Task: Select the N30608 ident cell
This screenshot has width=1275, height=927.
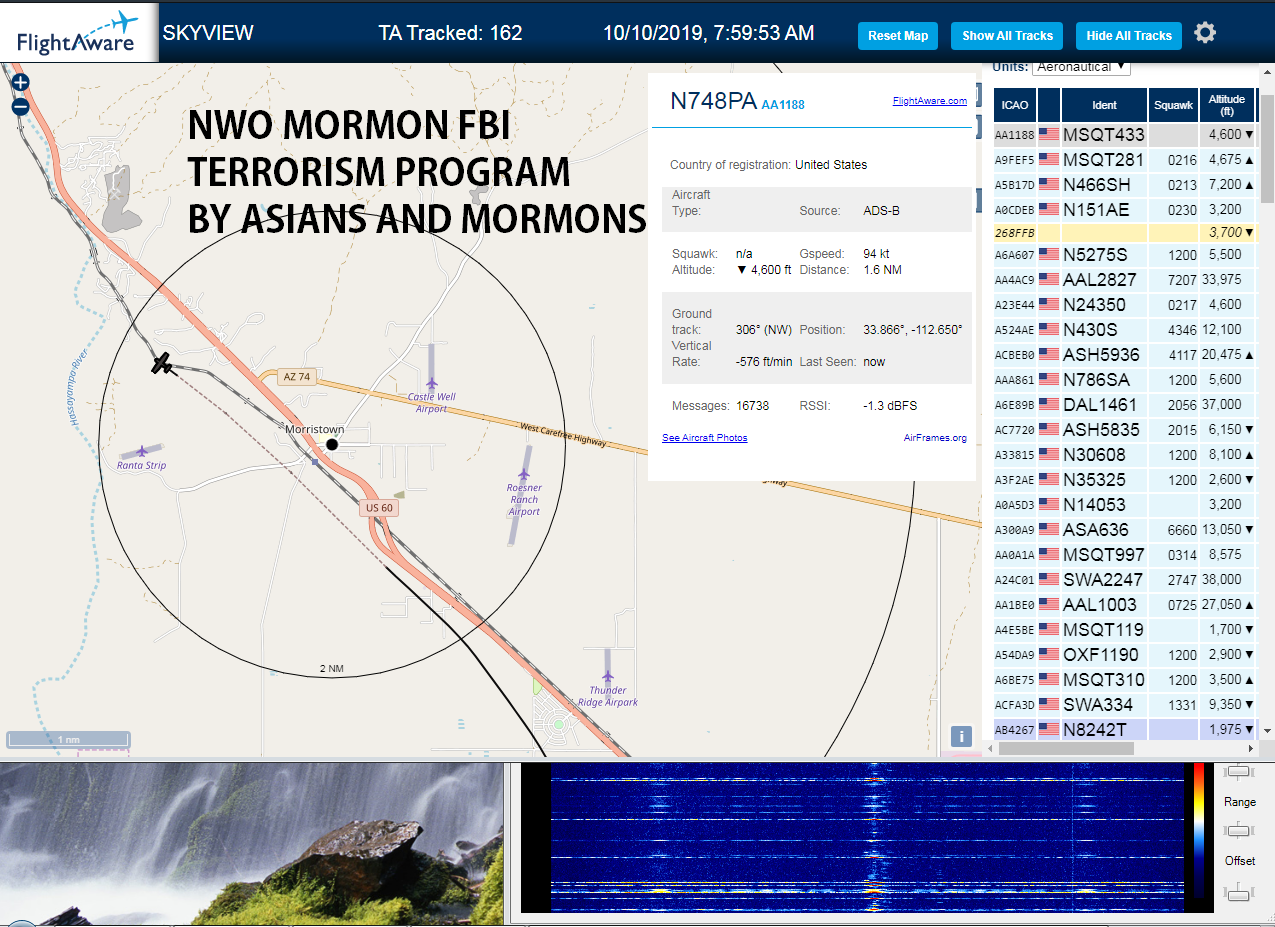Action: pyautogui.click(x=1104, y=454)
